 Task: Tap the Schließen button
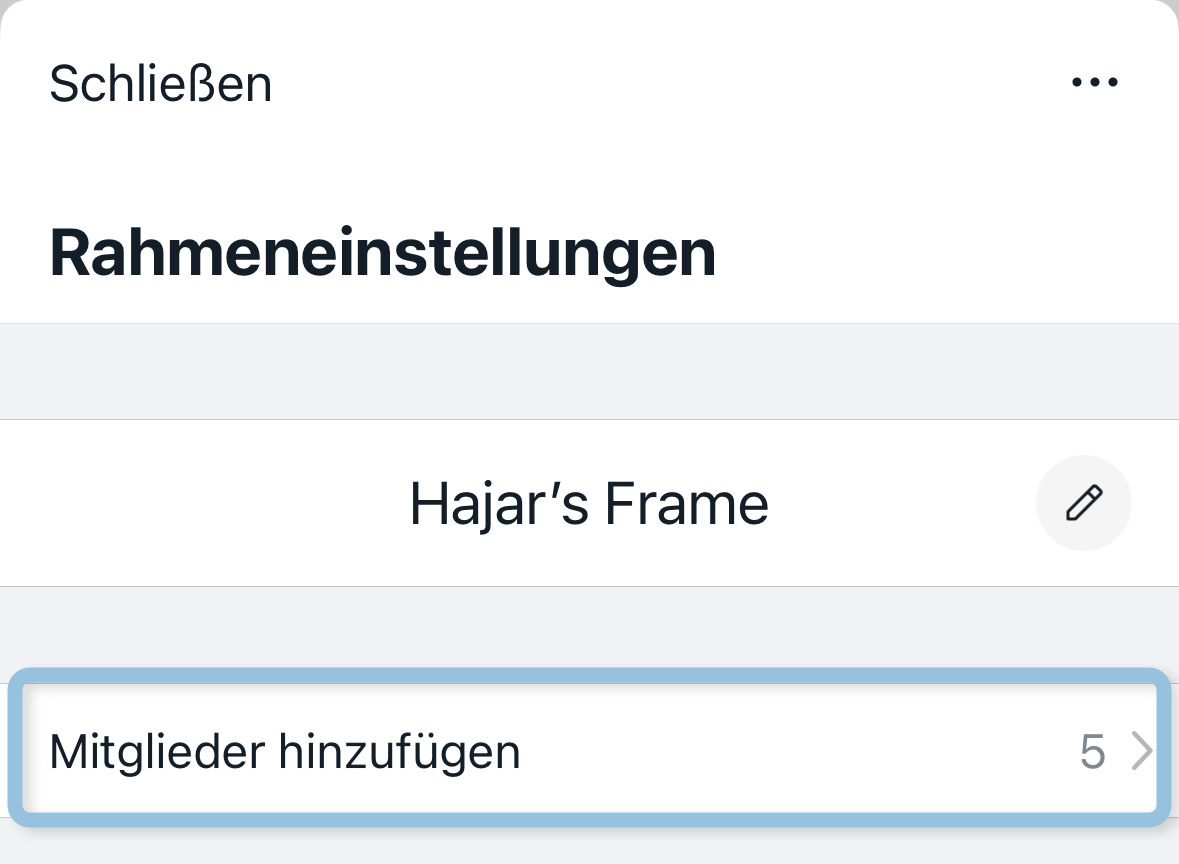161,84
